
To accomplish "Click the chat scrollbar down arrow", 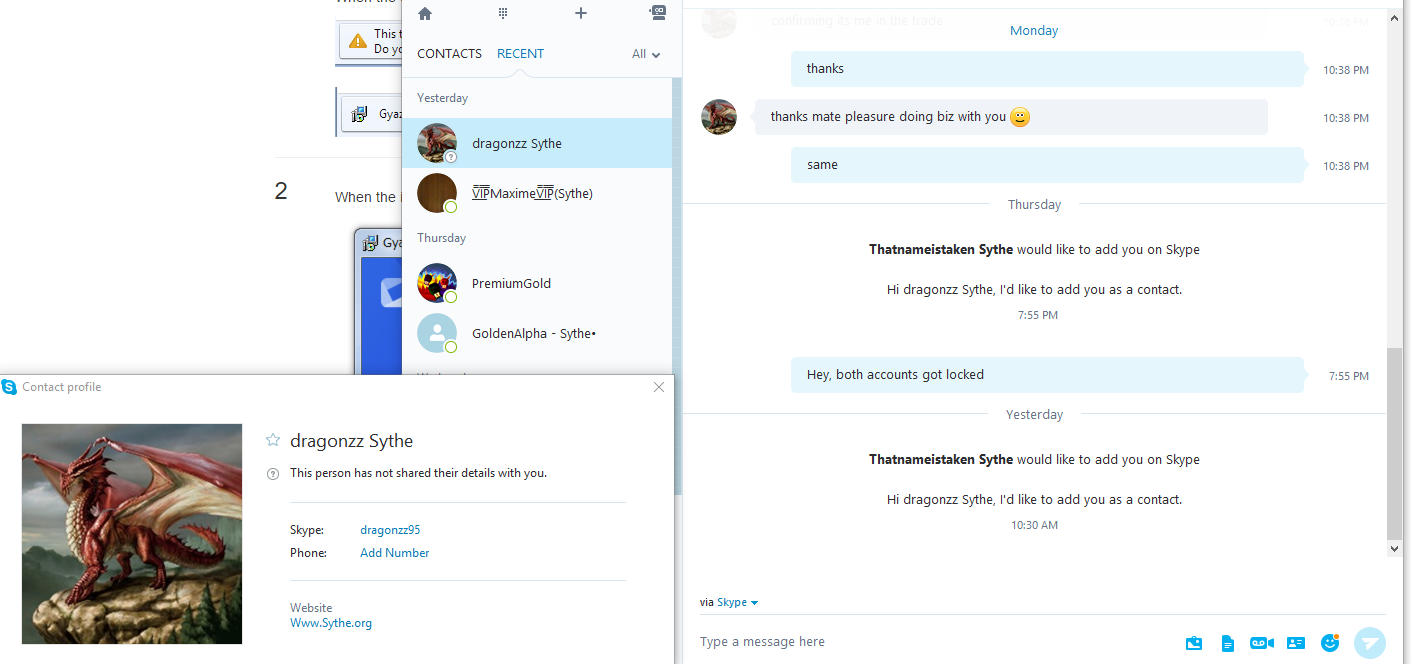I will coord(1395,548).
